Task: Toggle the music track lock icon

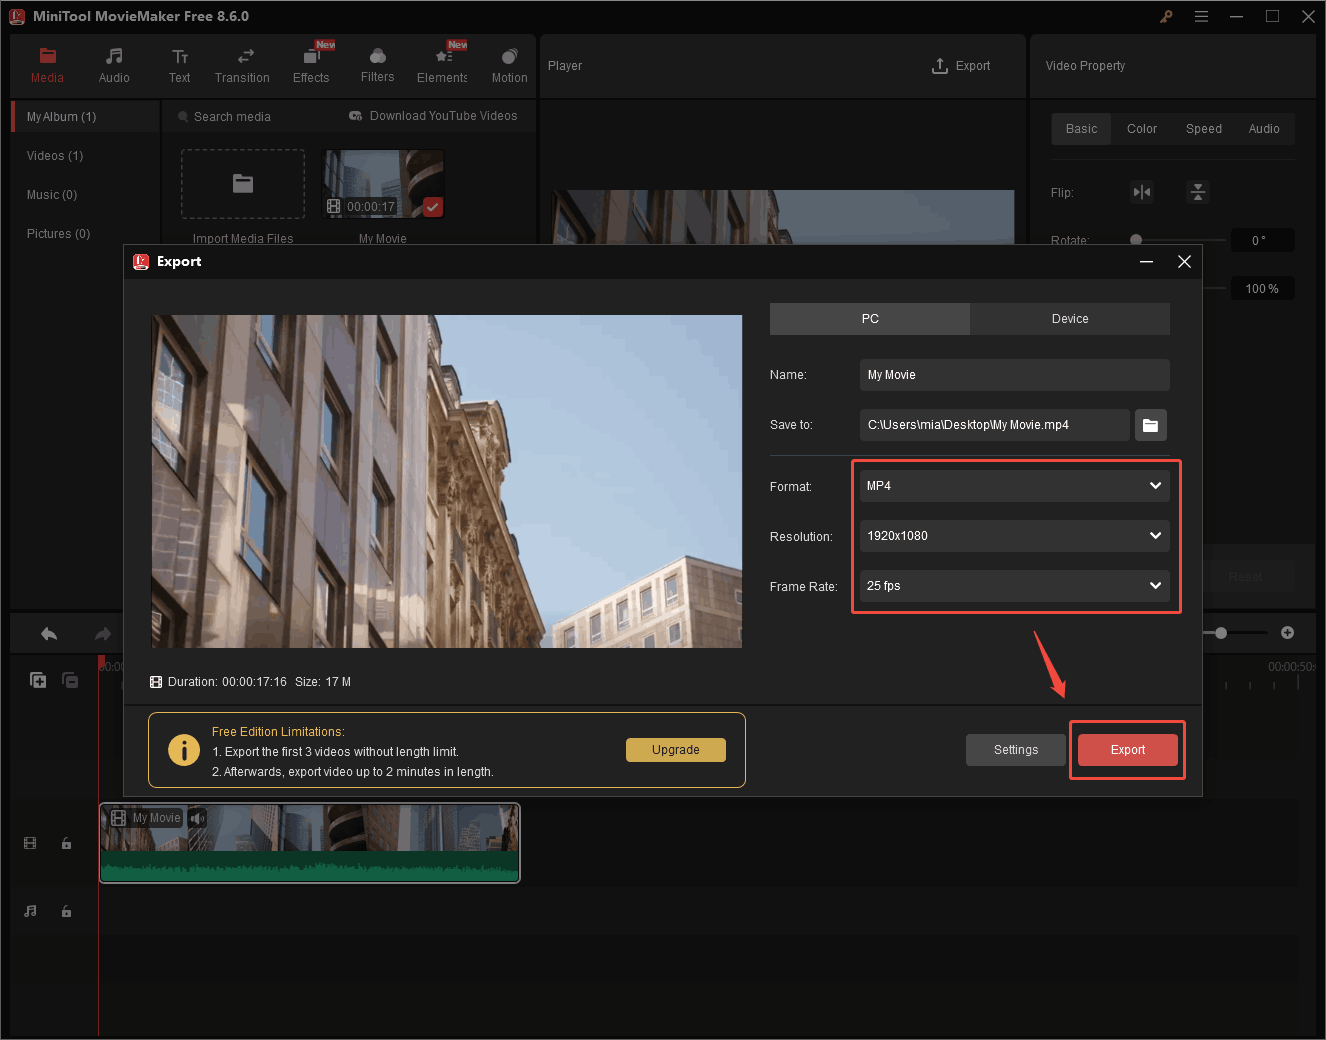Action: click(x=66, y=911)
